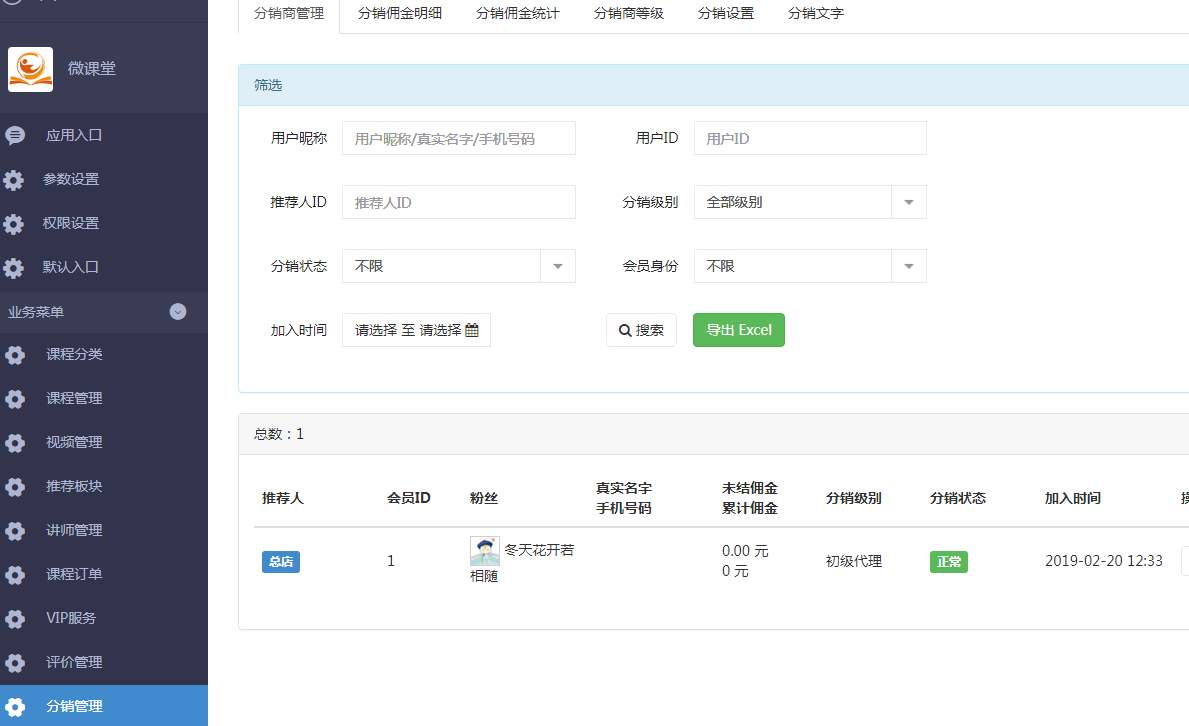
Task: Expand the 分销状态 dropdown
Action: (x=458, y=266)
